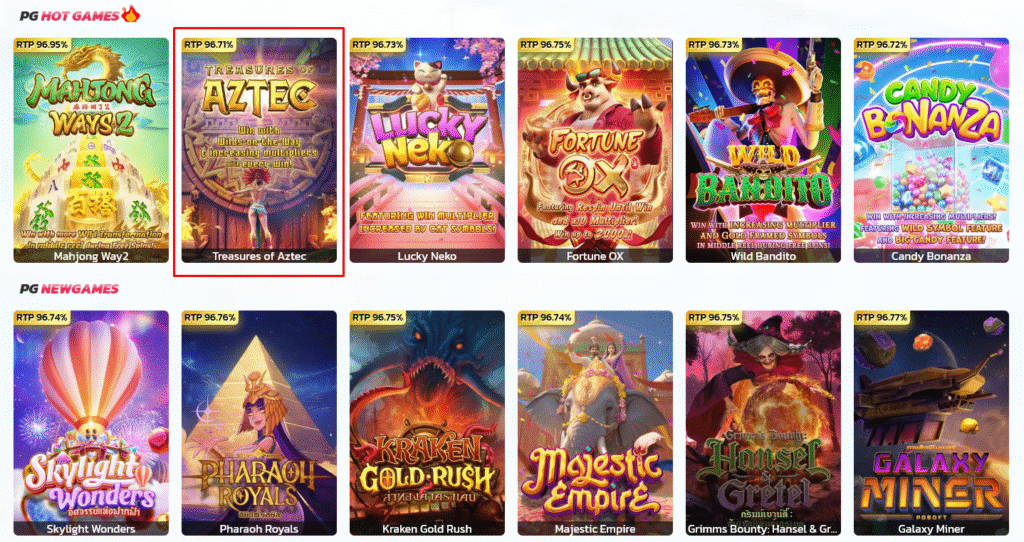Click the Fortune OX title label
1024x542 pixels.
tap(595, 257)
